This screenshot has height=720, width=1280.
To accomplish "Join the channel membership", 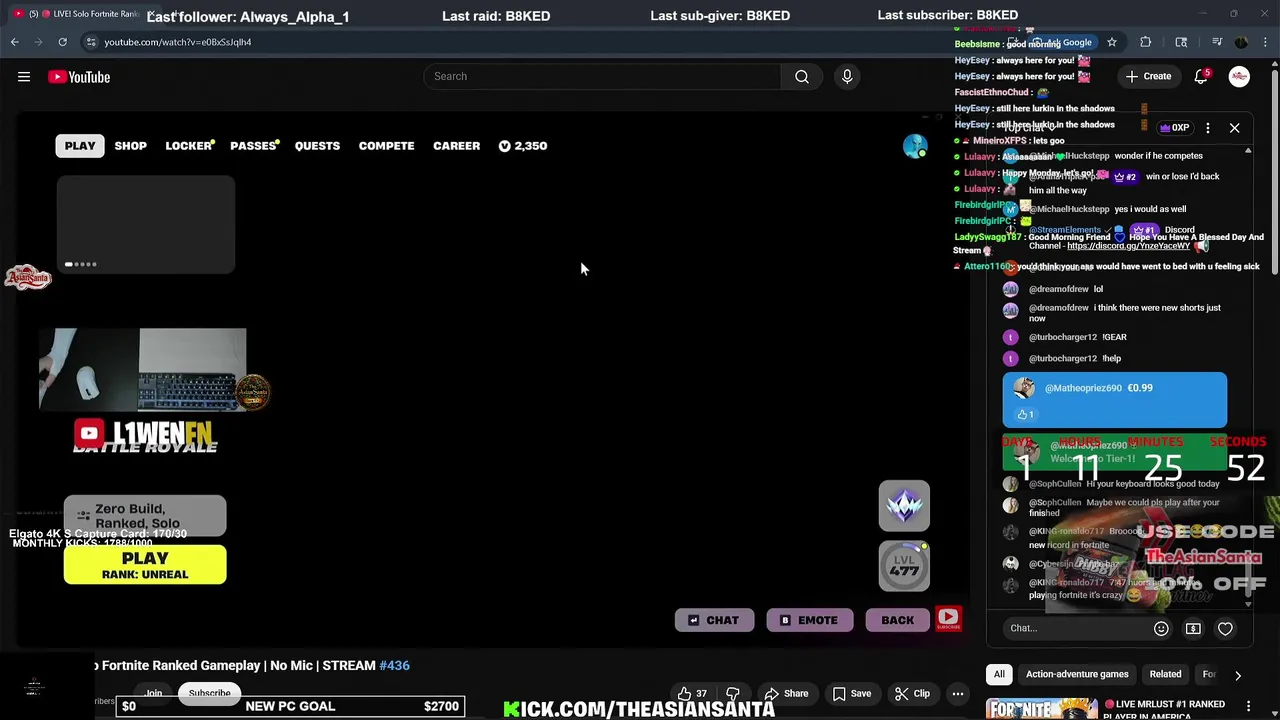I will coord(153,693).
